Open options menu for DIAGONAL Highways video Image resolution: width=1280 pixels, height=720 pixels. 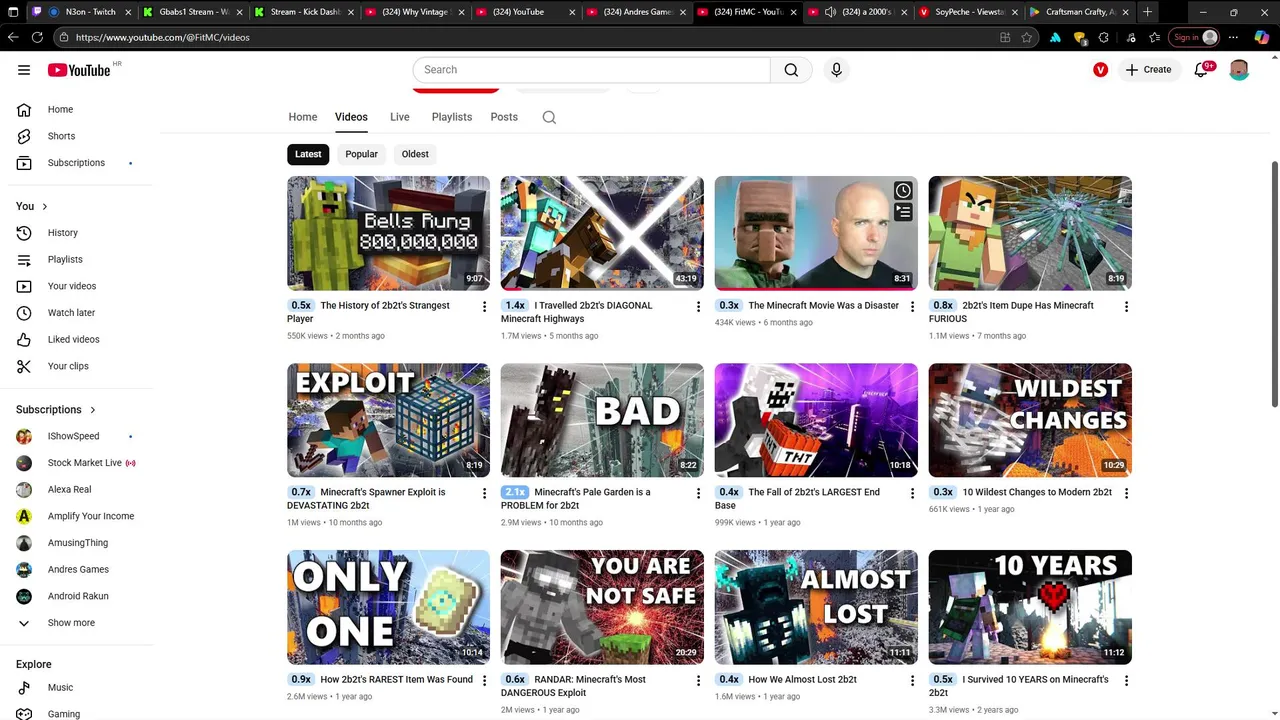point(698,306)
